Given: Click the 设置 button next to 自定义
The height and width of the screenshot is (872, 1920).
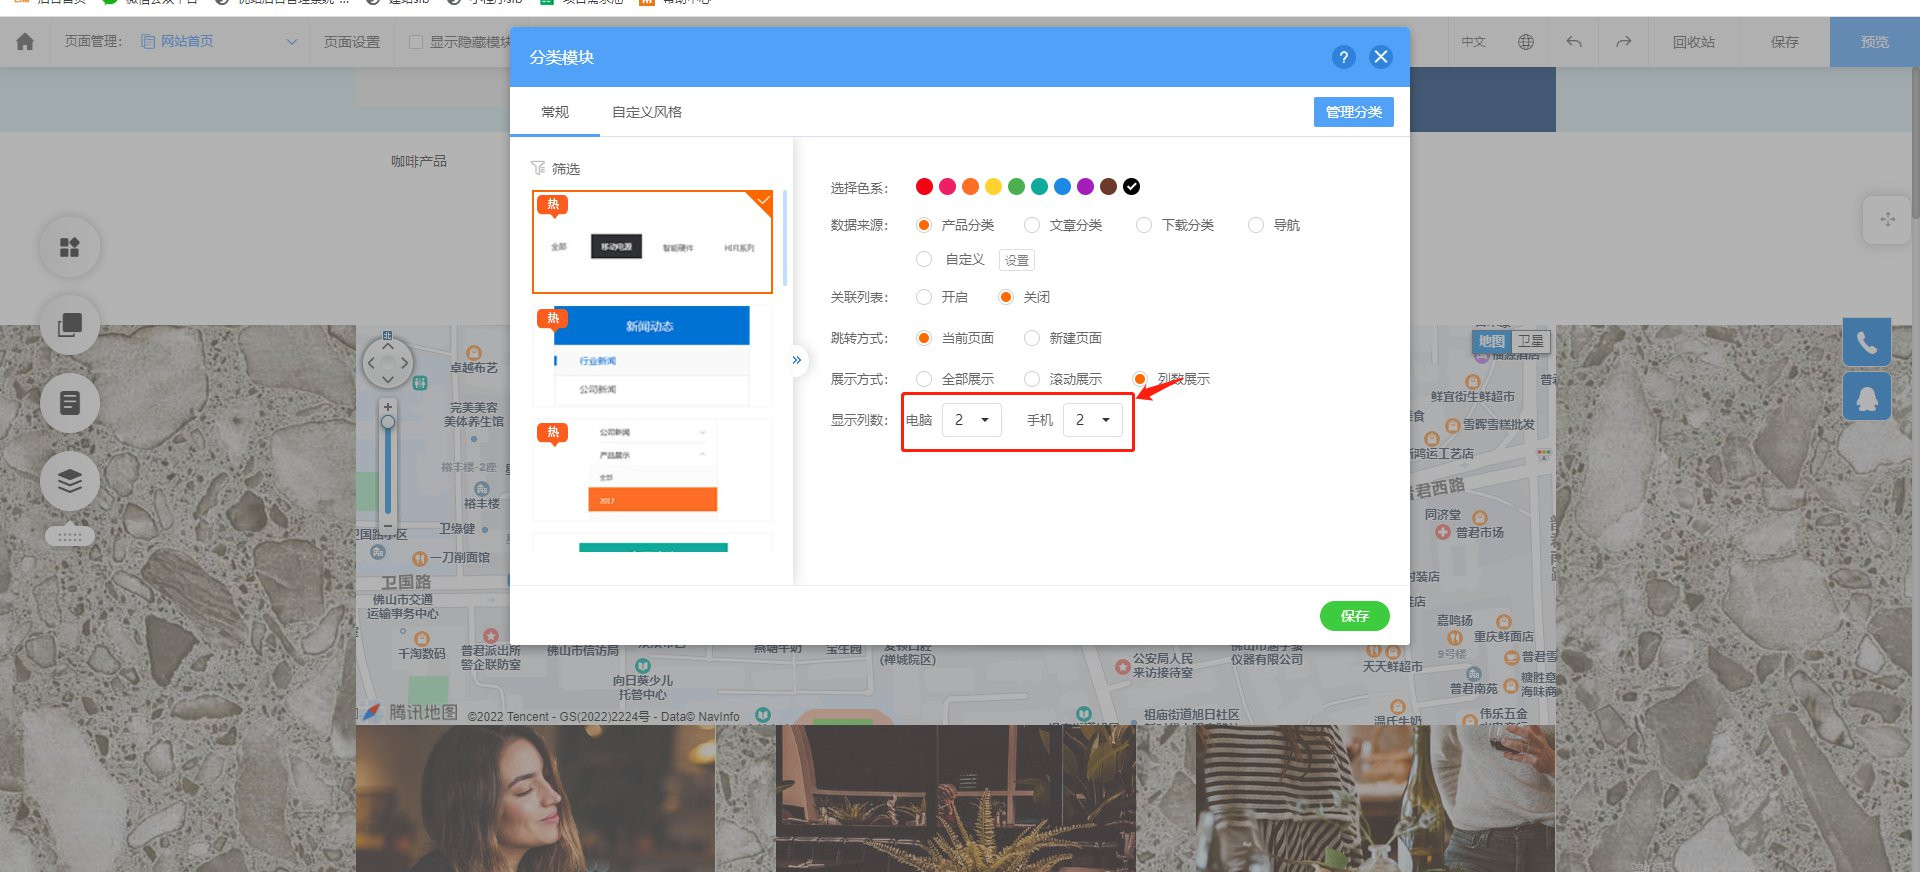Looking at the screenshot, I should 1017,260.
